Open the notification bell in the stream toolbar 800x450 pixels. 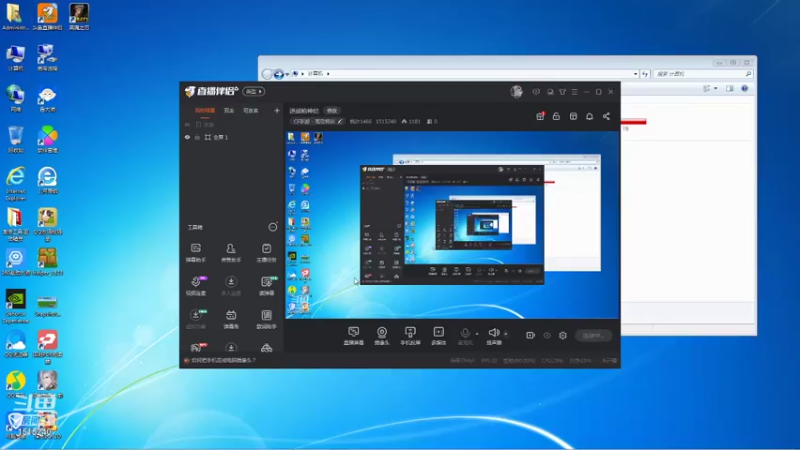click(589, 116)
